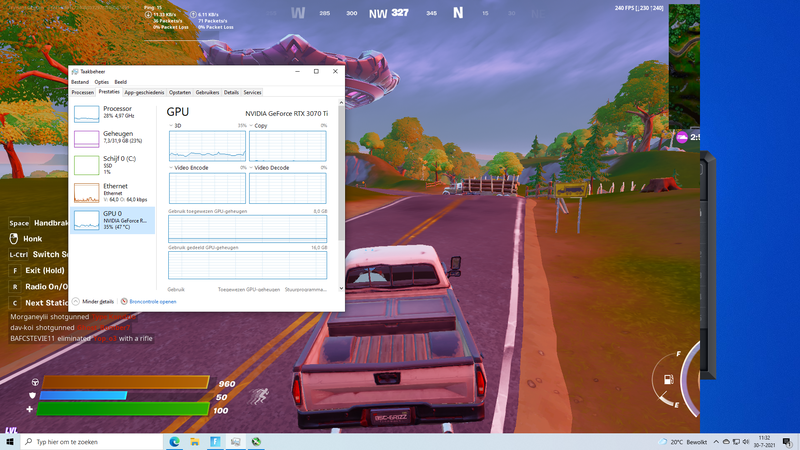This screenshot has width=800, height=450.
Task: Click the shield icon beside the shield bar
Action: click(x=33, y=395)
